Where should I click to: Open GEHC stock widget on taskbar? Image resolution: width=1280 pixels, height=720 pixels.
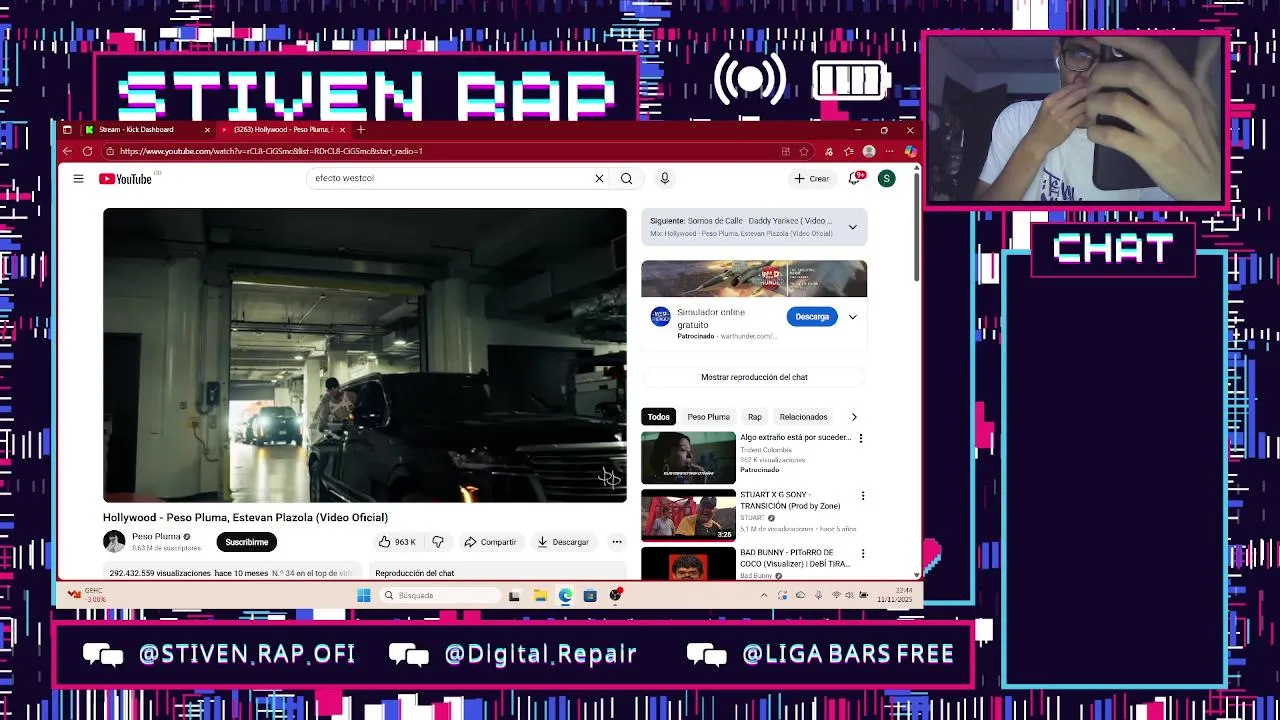pos(87,594)
